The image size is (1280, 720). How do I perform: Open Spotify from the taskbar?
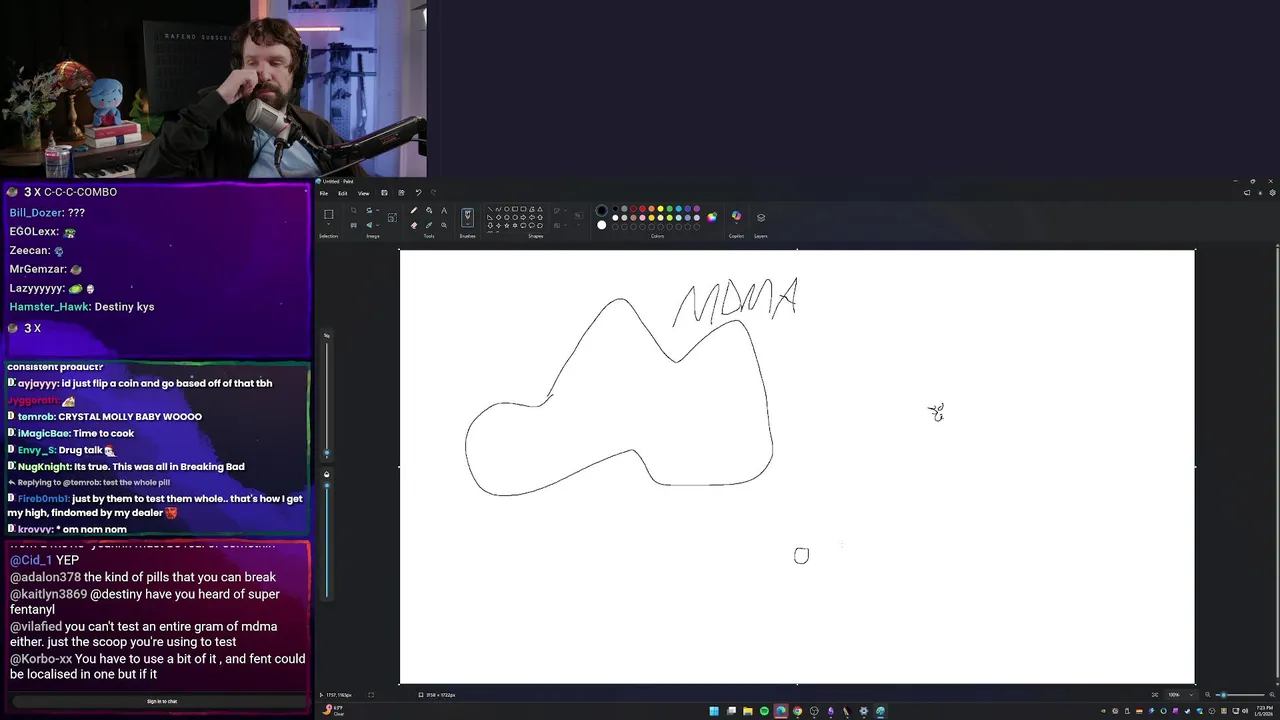[764, 711]
